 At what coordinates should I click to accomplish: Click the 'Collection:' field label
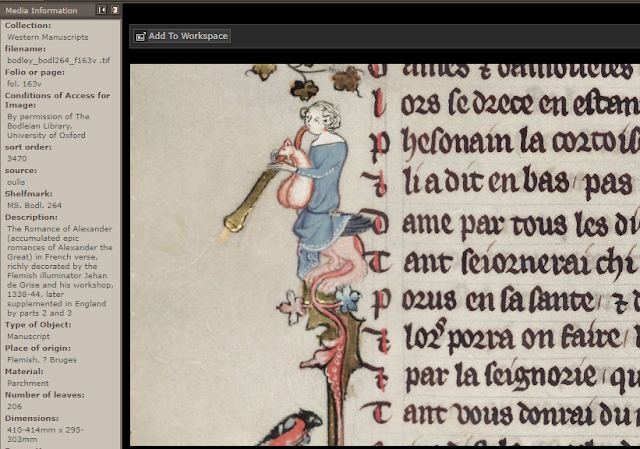coord(28,25)
